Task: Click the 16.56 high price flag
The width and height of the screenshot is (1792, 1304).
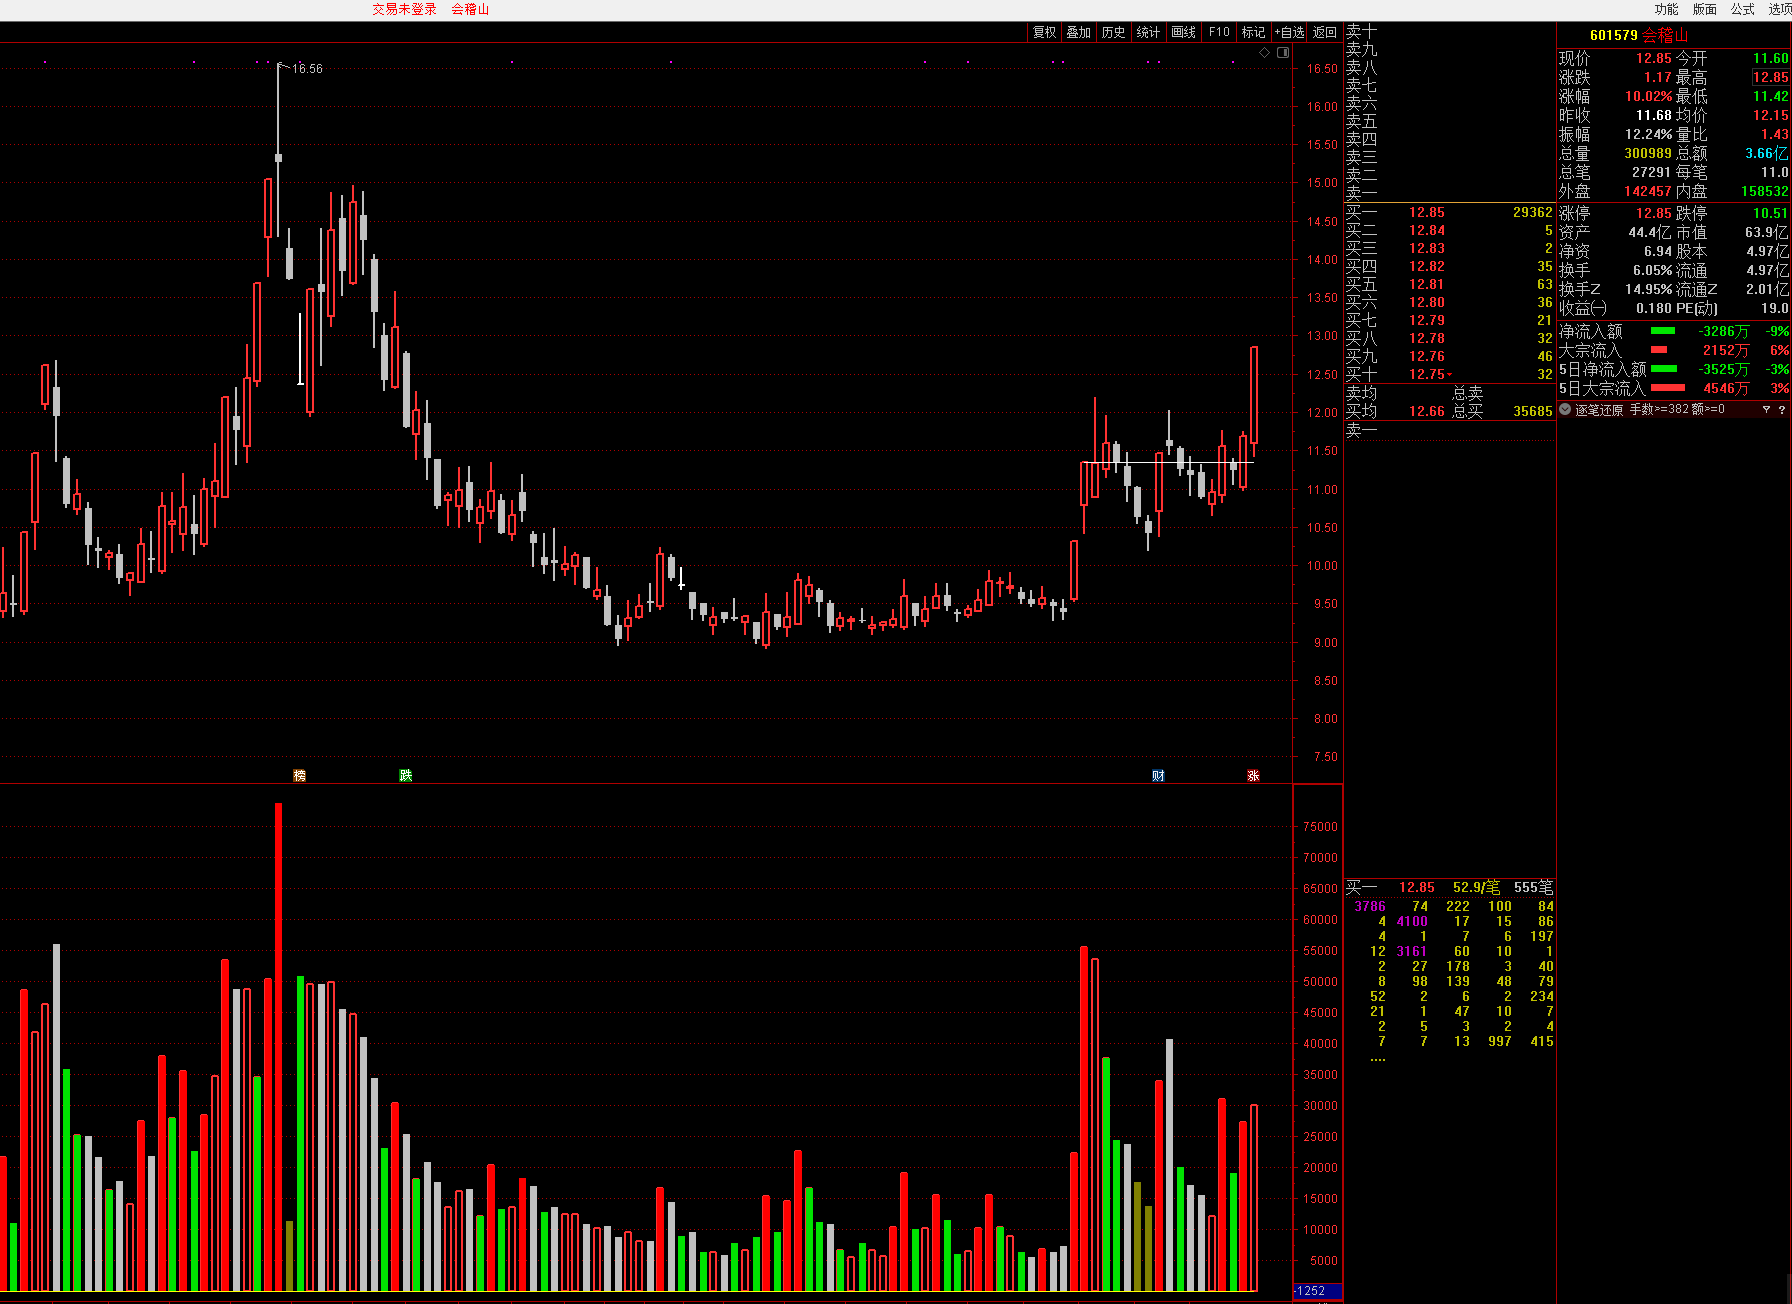Action: pos(307,69)
